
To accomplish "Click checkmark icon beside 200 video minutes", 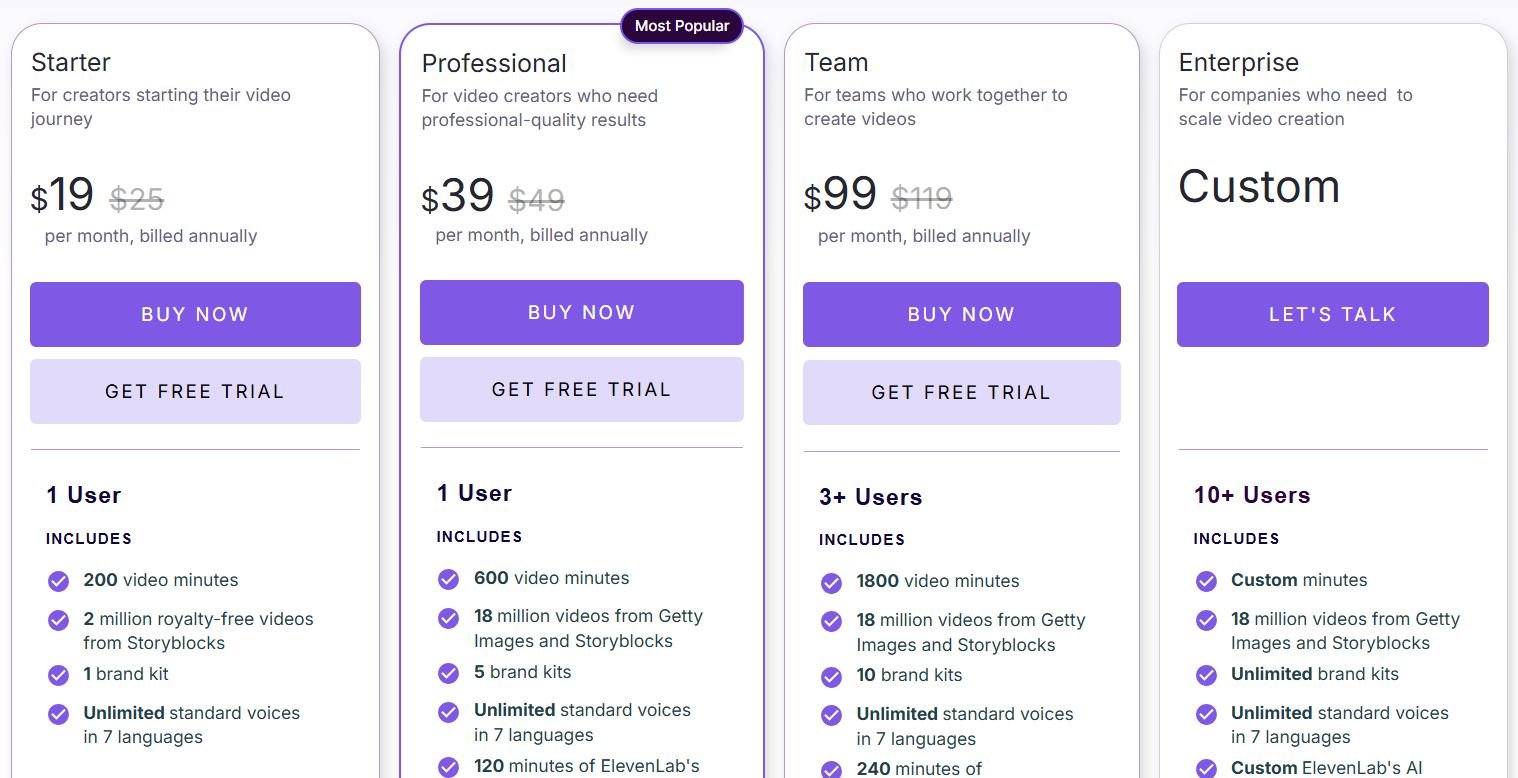I will [x=58, y=581].
